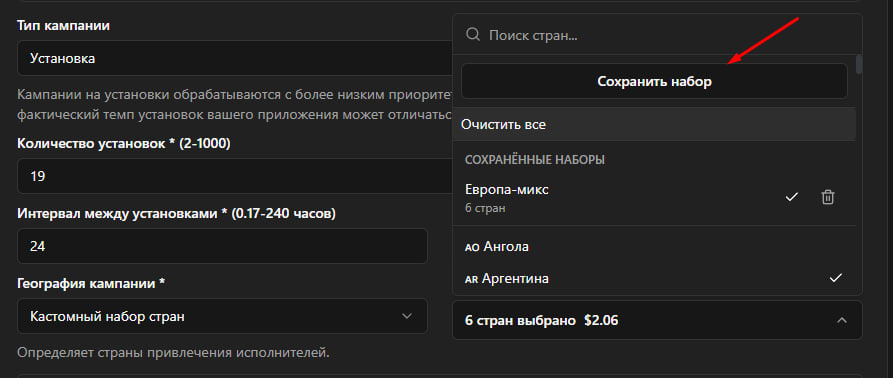Click Очистить все option

654,124
